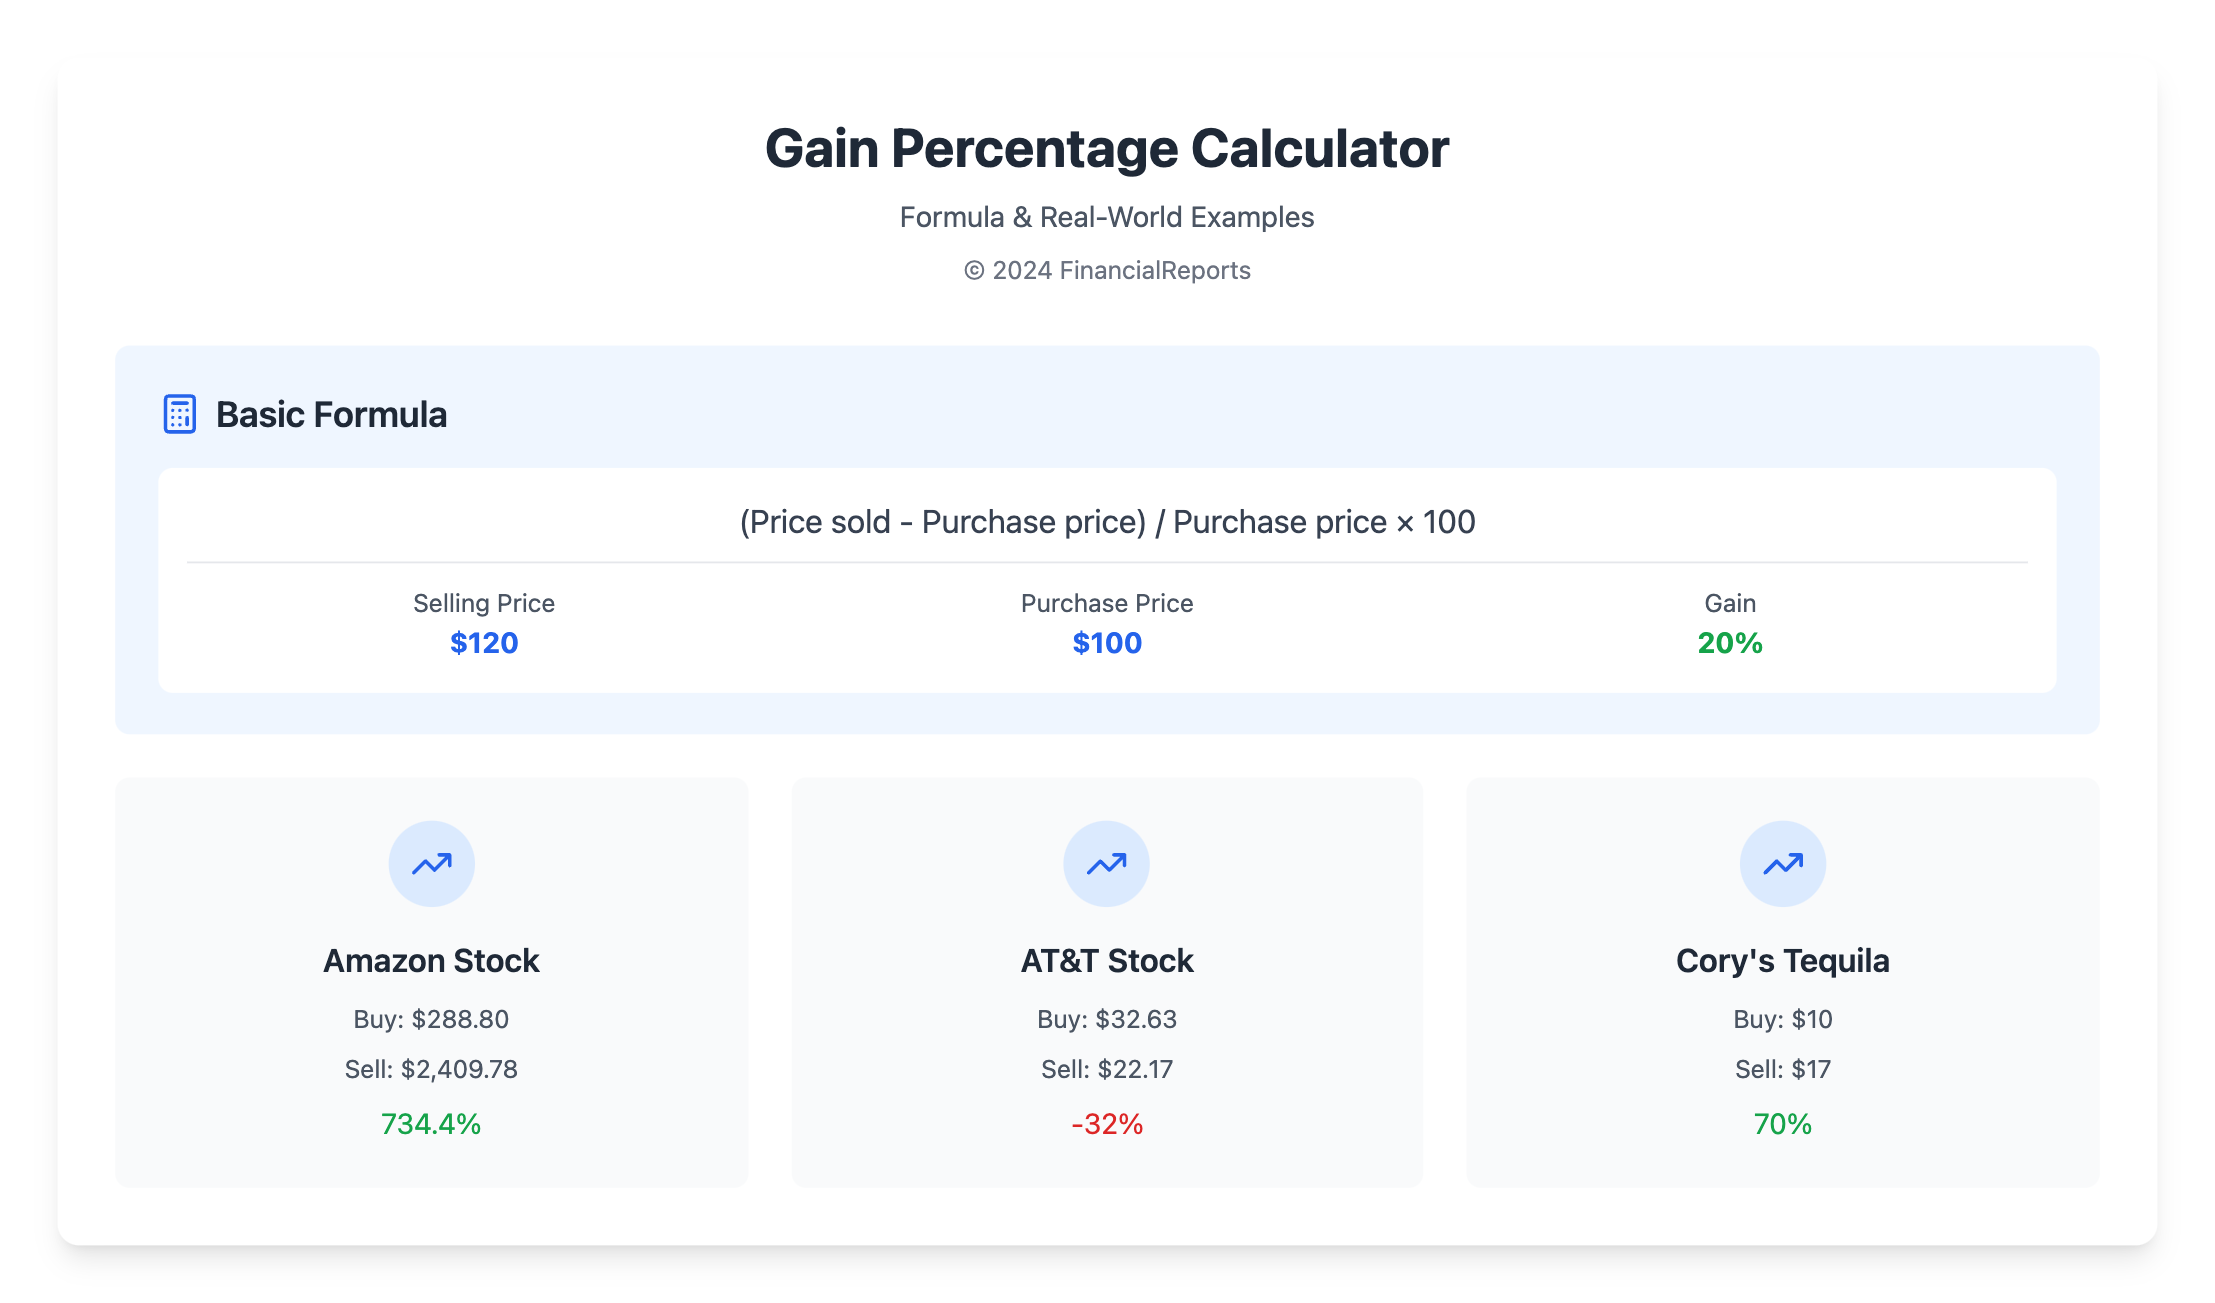Click the AT&T Stock card title
2215x1303 pixels.
click(x=1106, y=961)
